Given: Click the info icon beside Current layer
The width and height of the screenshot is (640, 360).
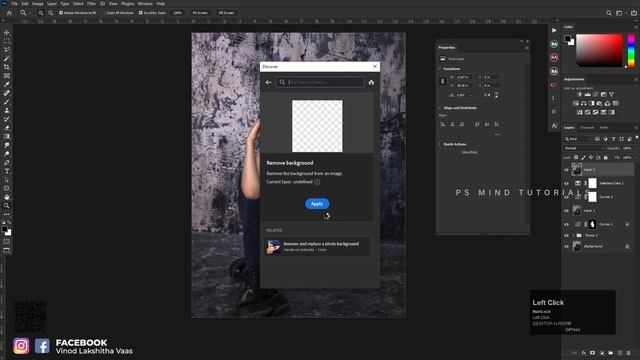Looking at the screenshot, I should [x=317, y=182].
